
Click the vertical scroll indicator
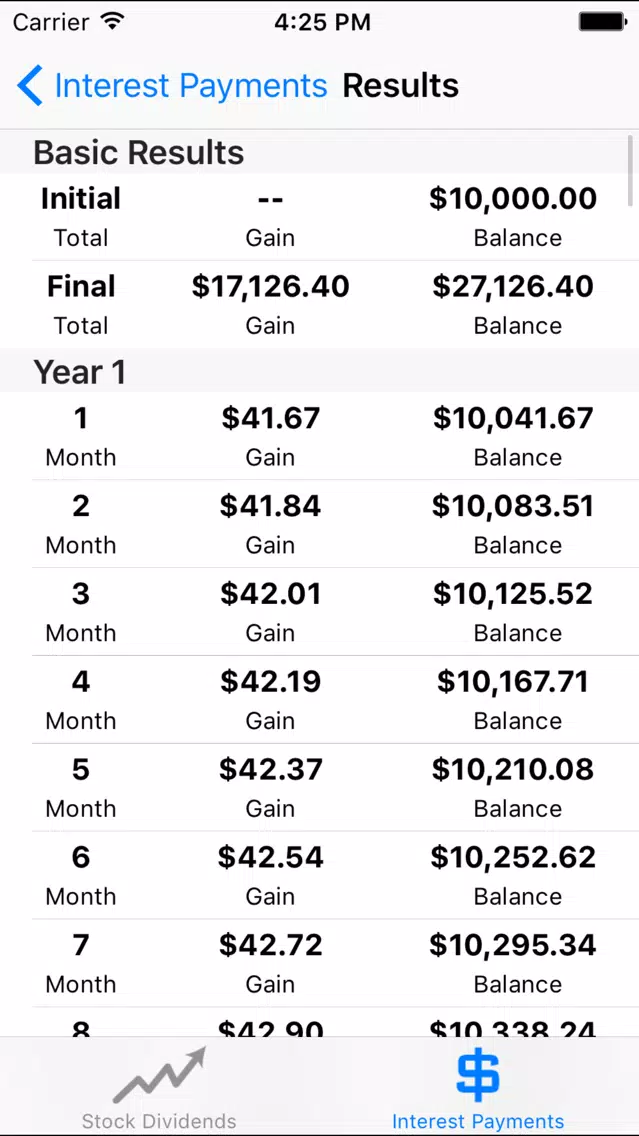(x=632, y=171)
